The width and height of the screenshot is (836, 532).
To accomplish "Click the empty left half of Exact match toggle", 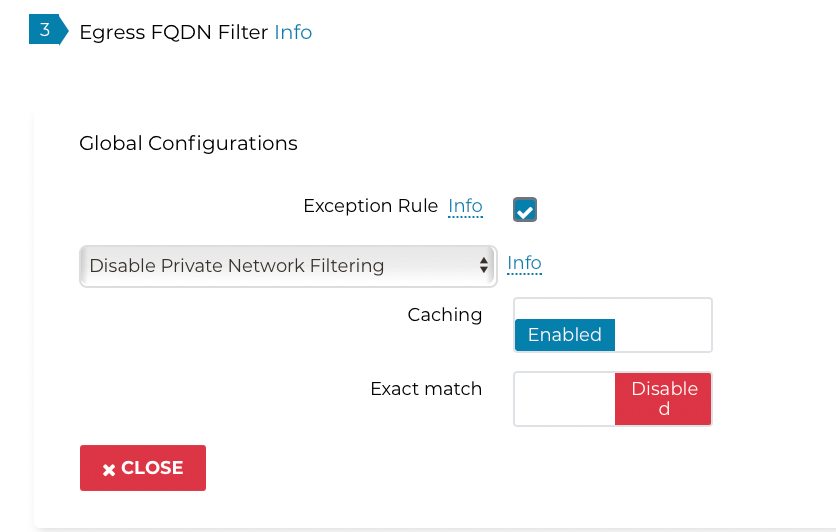I will click(564, 399).
